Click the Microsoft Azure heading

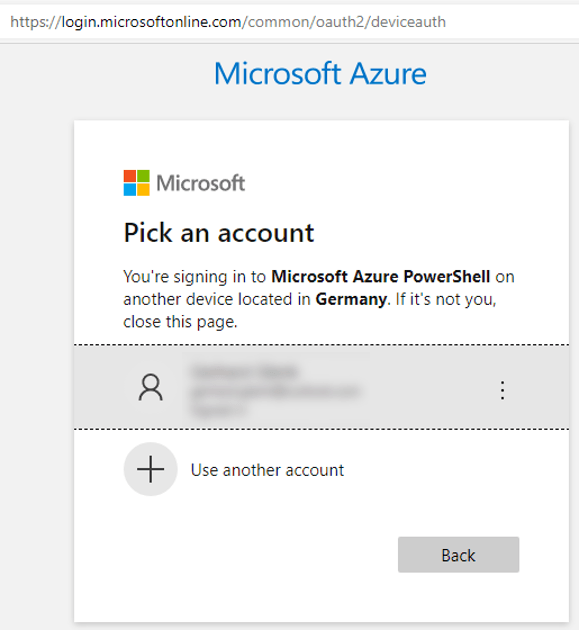pyautogui.click(x=320, y=74)
